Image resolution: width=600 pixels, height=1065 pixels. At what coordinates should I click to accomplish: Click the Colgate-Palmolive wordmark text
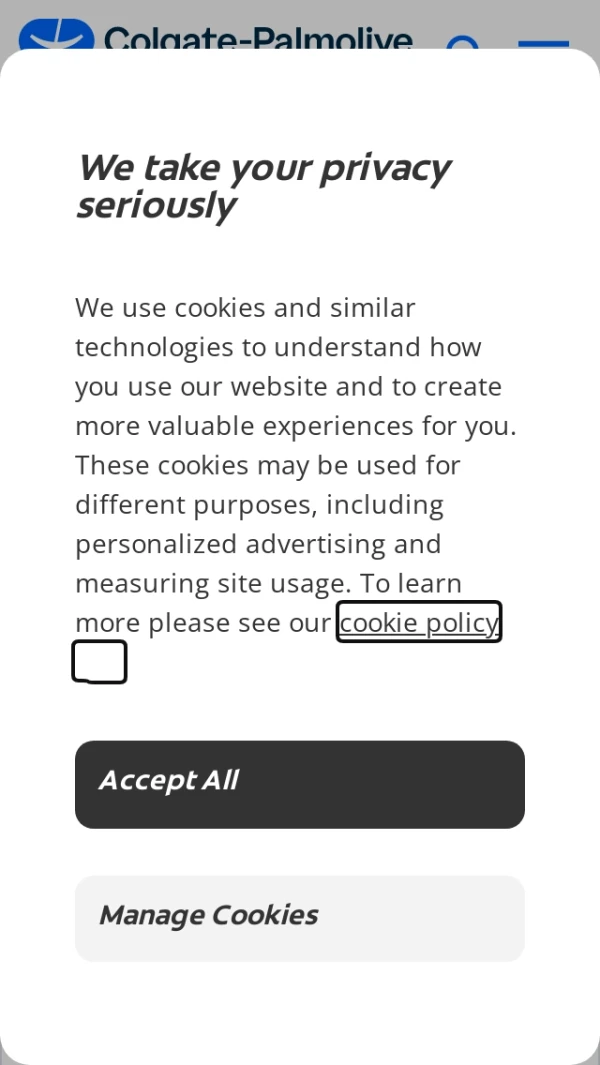pyautogui.click(x=258, y=38)
